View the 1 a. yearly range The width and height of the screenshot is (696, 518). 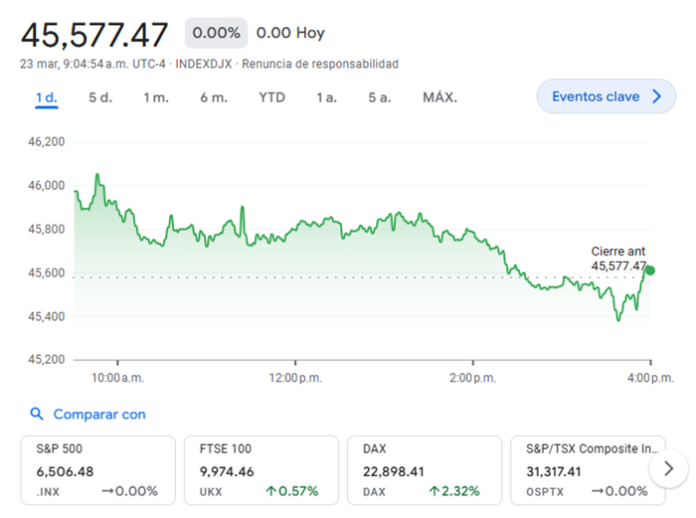pyautogui.click(x=326, y=97)
